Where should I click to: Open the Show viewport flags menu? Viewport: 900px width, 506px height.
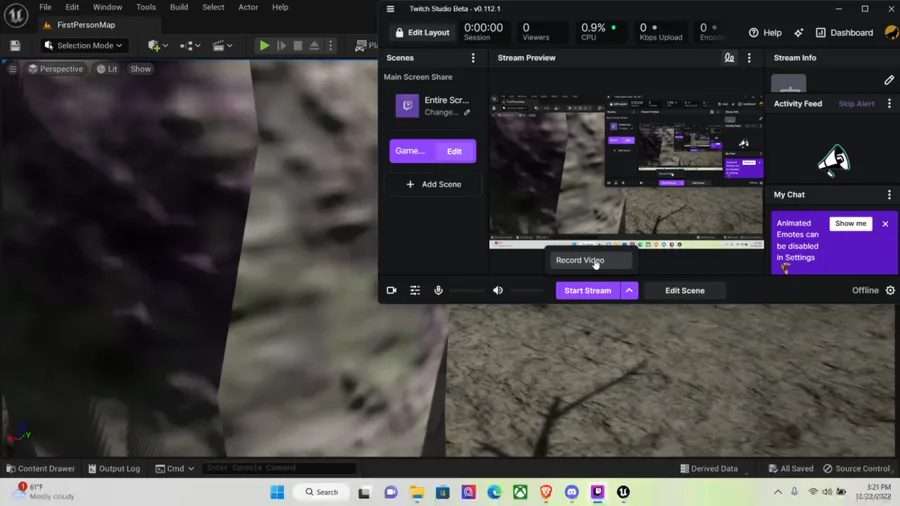[x=140, y=69]
